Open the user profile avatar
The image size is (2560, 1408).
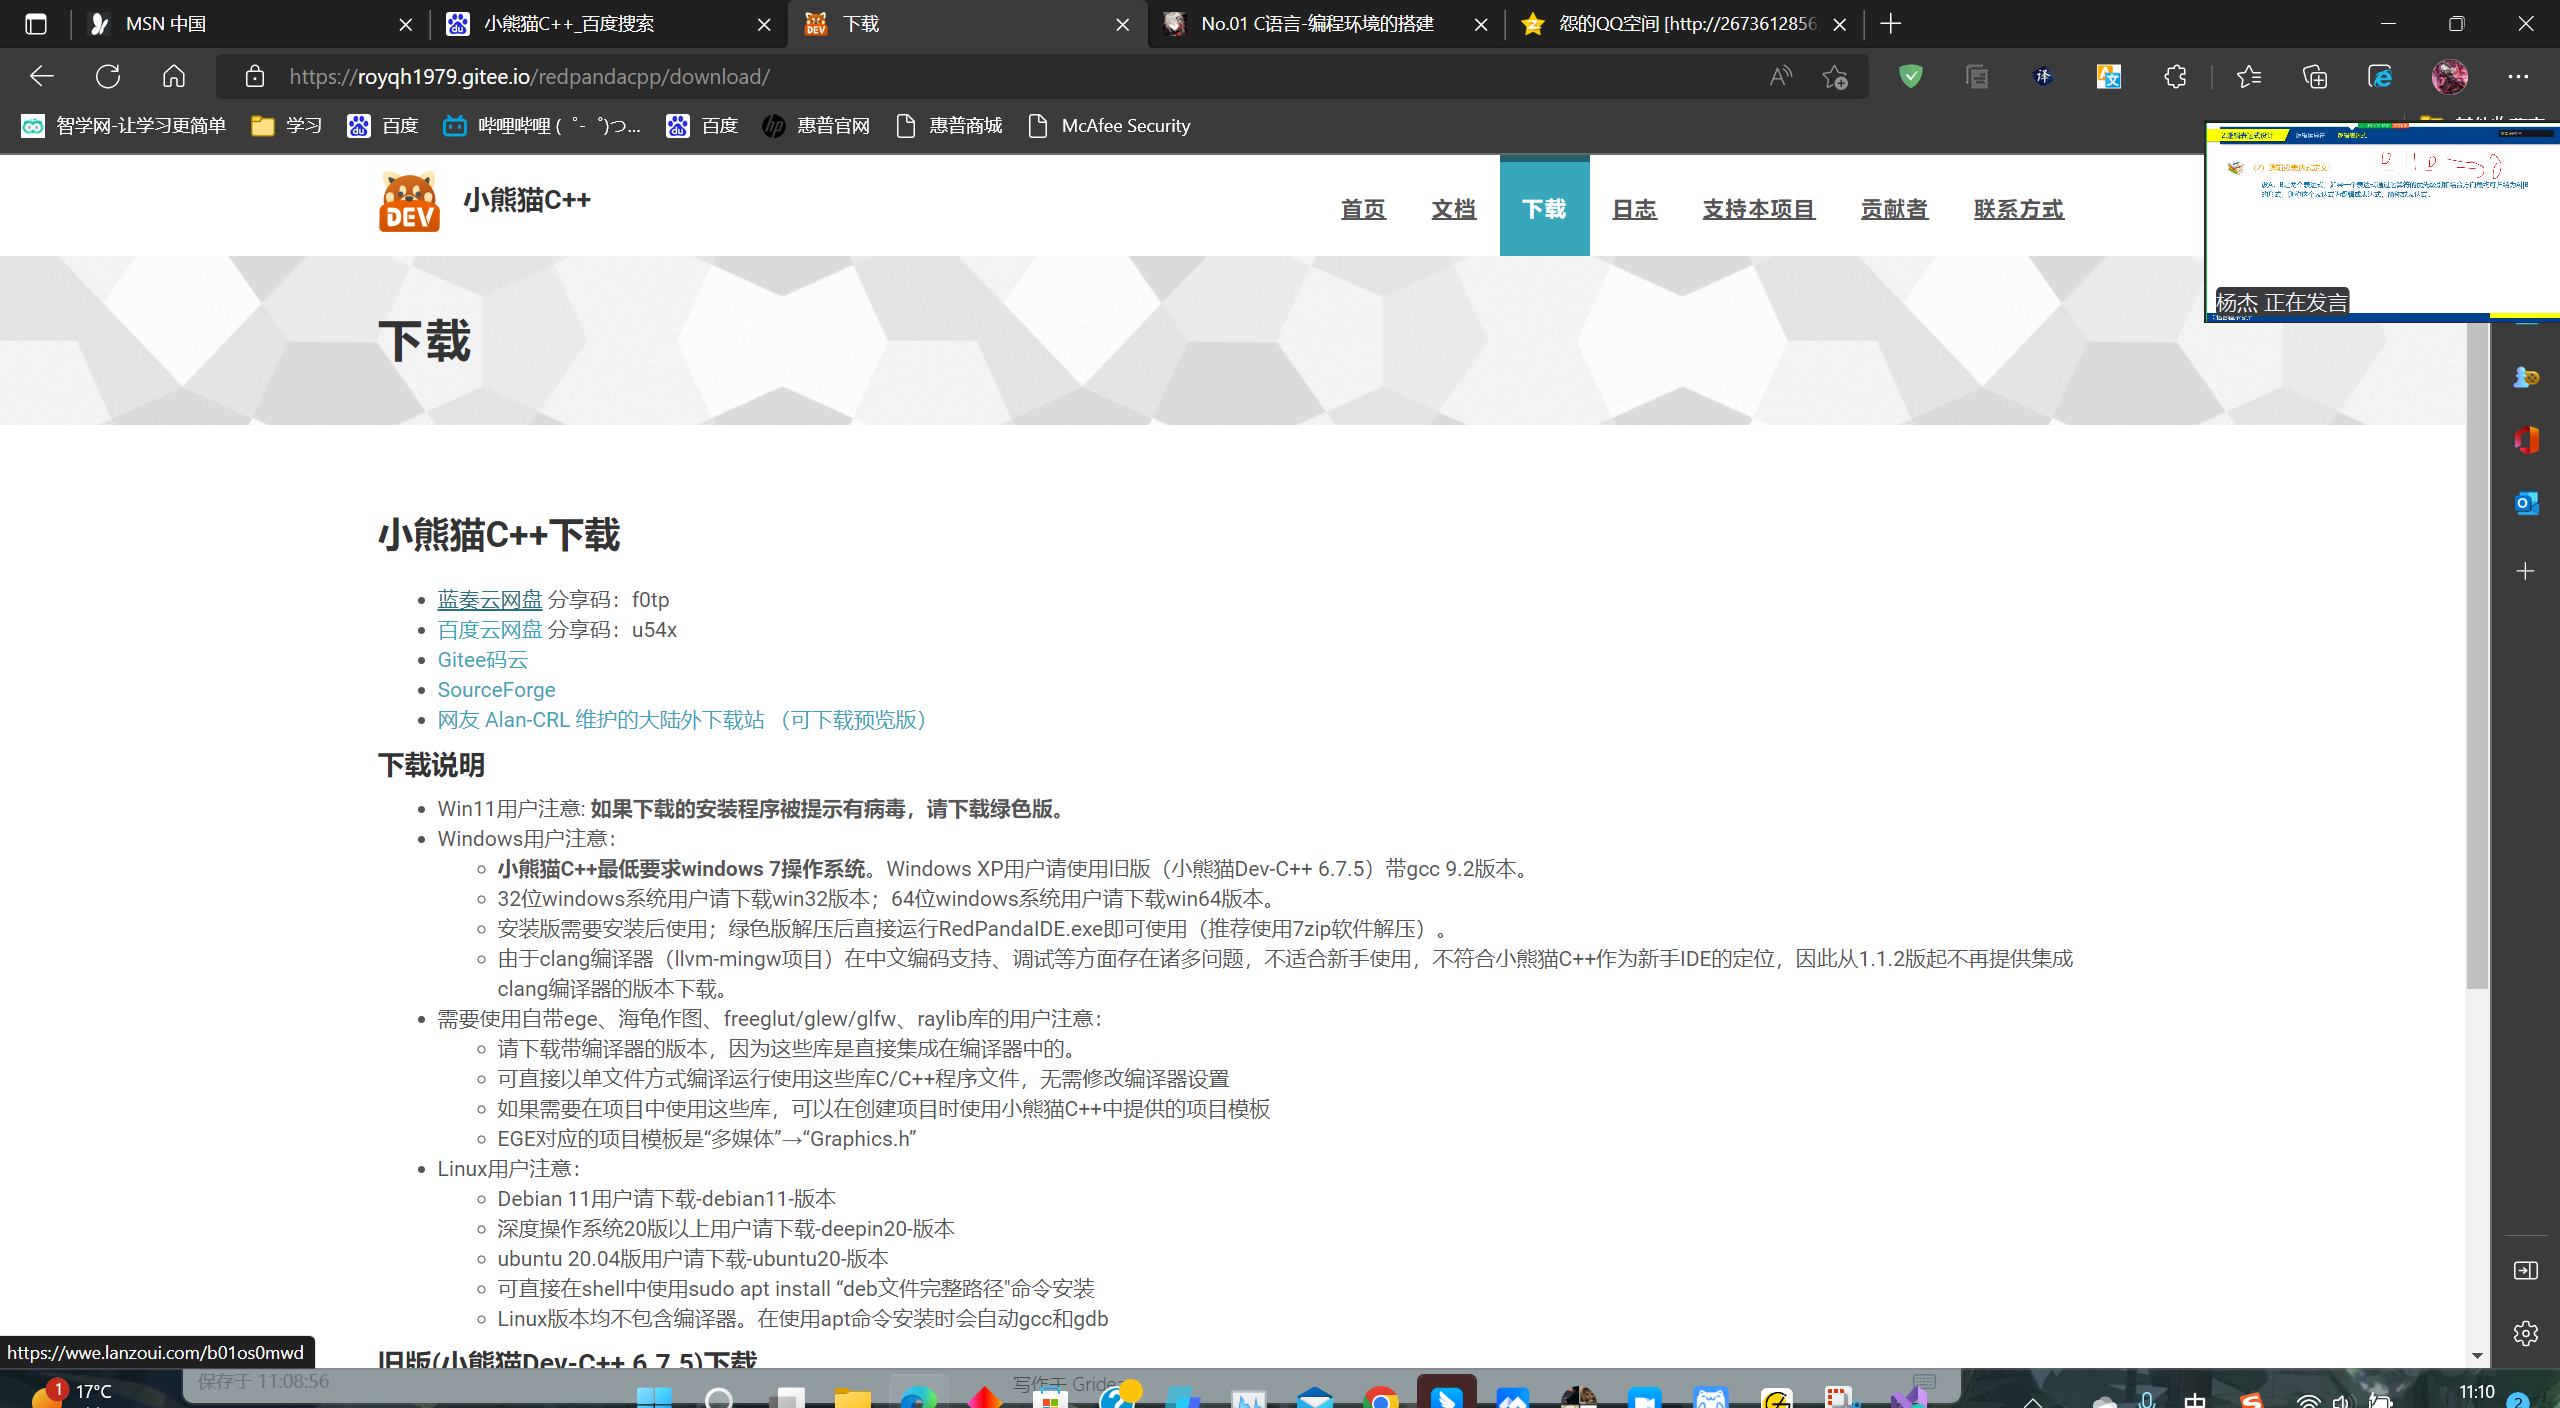pyautogui.click(x=2449, y=76)
